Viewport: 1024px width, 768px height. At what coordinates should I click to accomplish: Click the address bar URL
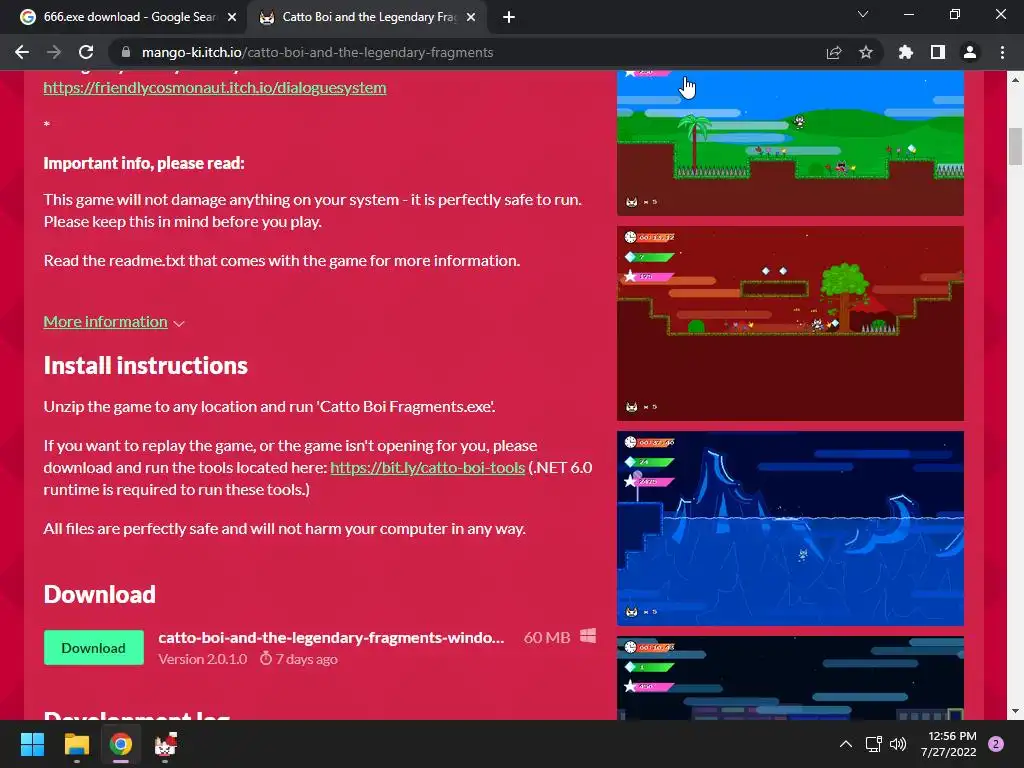(x=317, y=52)
